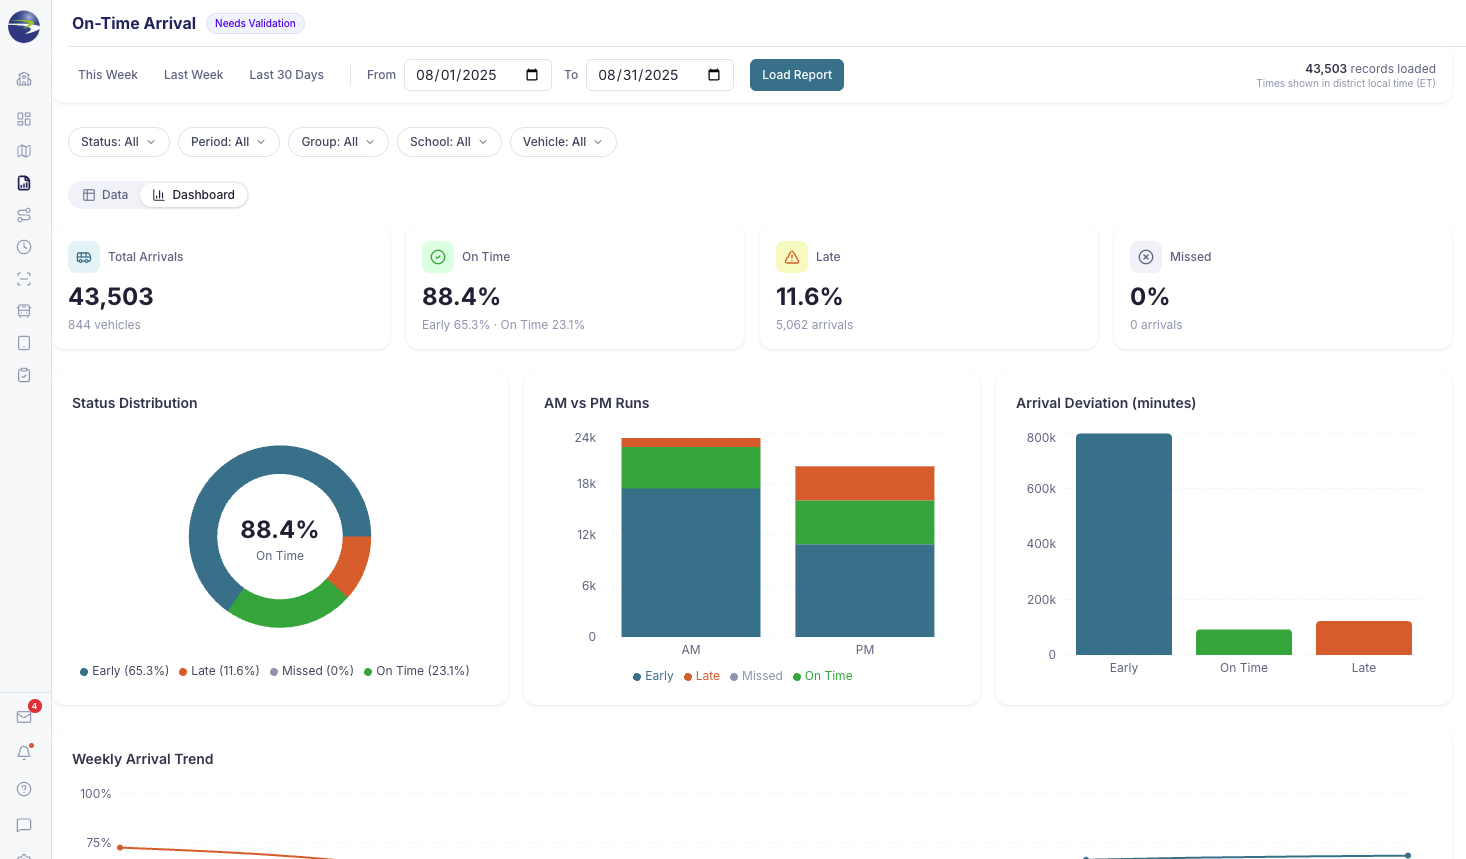The image size is (1466, 859).
Task: Open the map icon in the sidebar
Action: [24, 151]
